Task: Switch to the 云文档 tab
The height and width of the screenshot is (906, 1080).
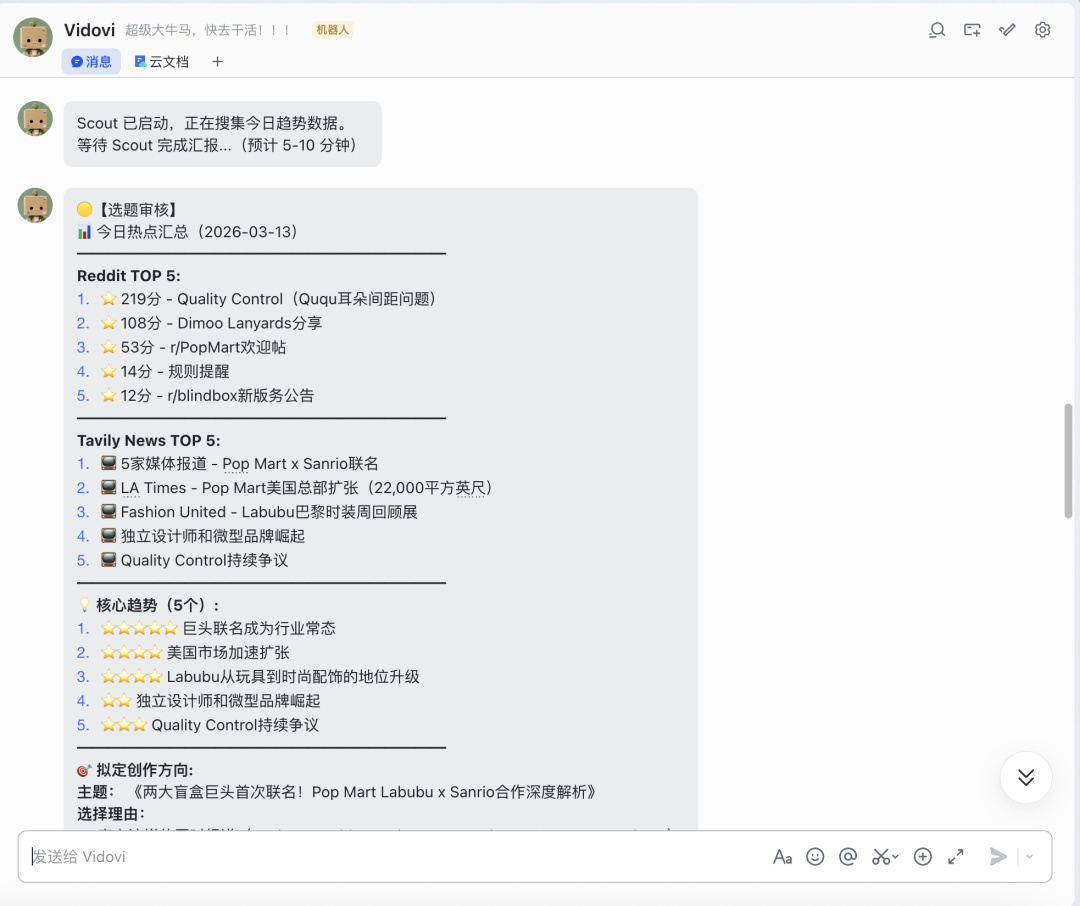Action: (x=162, y=61)
